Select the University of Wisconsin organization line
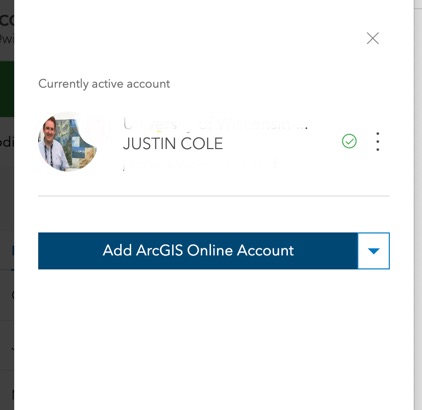The height and width of the screenshot is (410, 422). click(x=216, y=124)
